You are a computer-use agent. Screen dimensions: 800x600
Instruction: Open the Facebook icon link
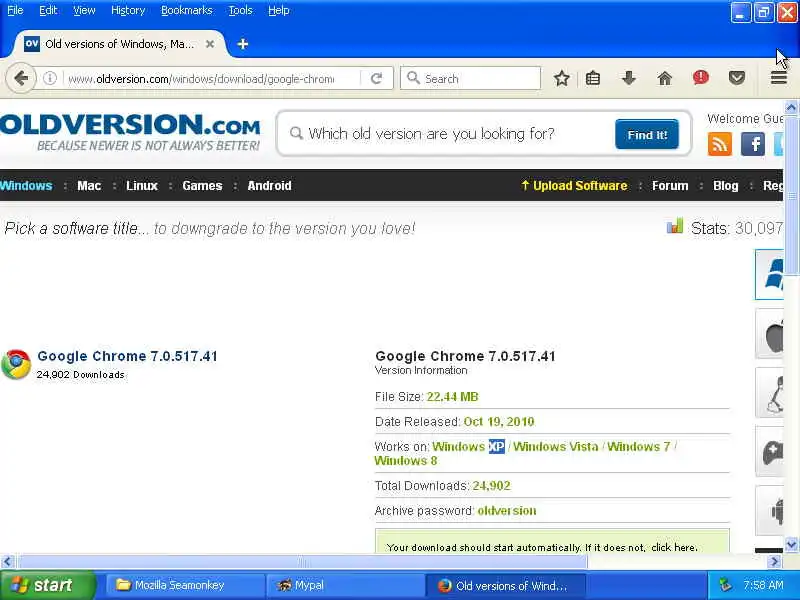click(x=753, y=144)
